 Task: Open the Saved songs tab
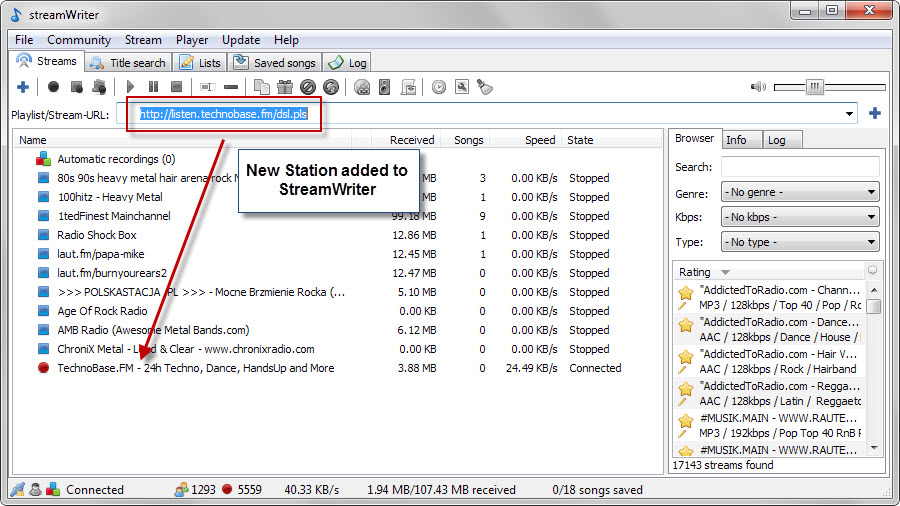(274, 63)
